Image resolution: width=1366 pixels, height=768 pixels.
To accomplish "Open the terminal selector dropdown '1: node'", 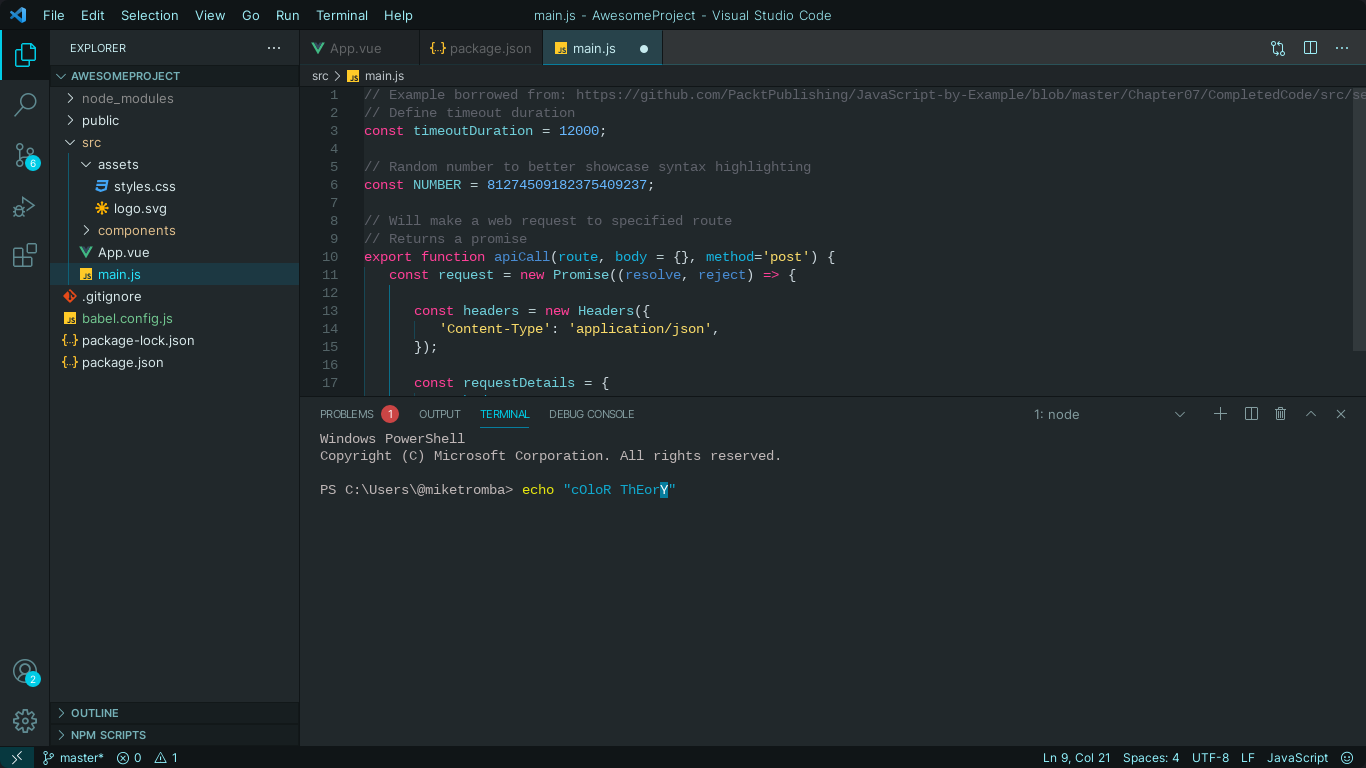I will (x=1110, y=414).
